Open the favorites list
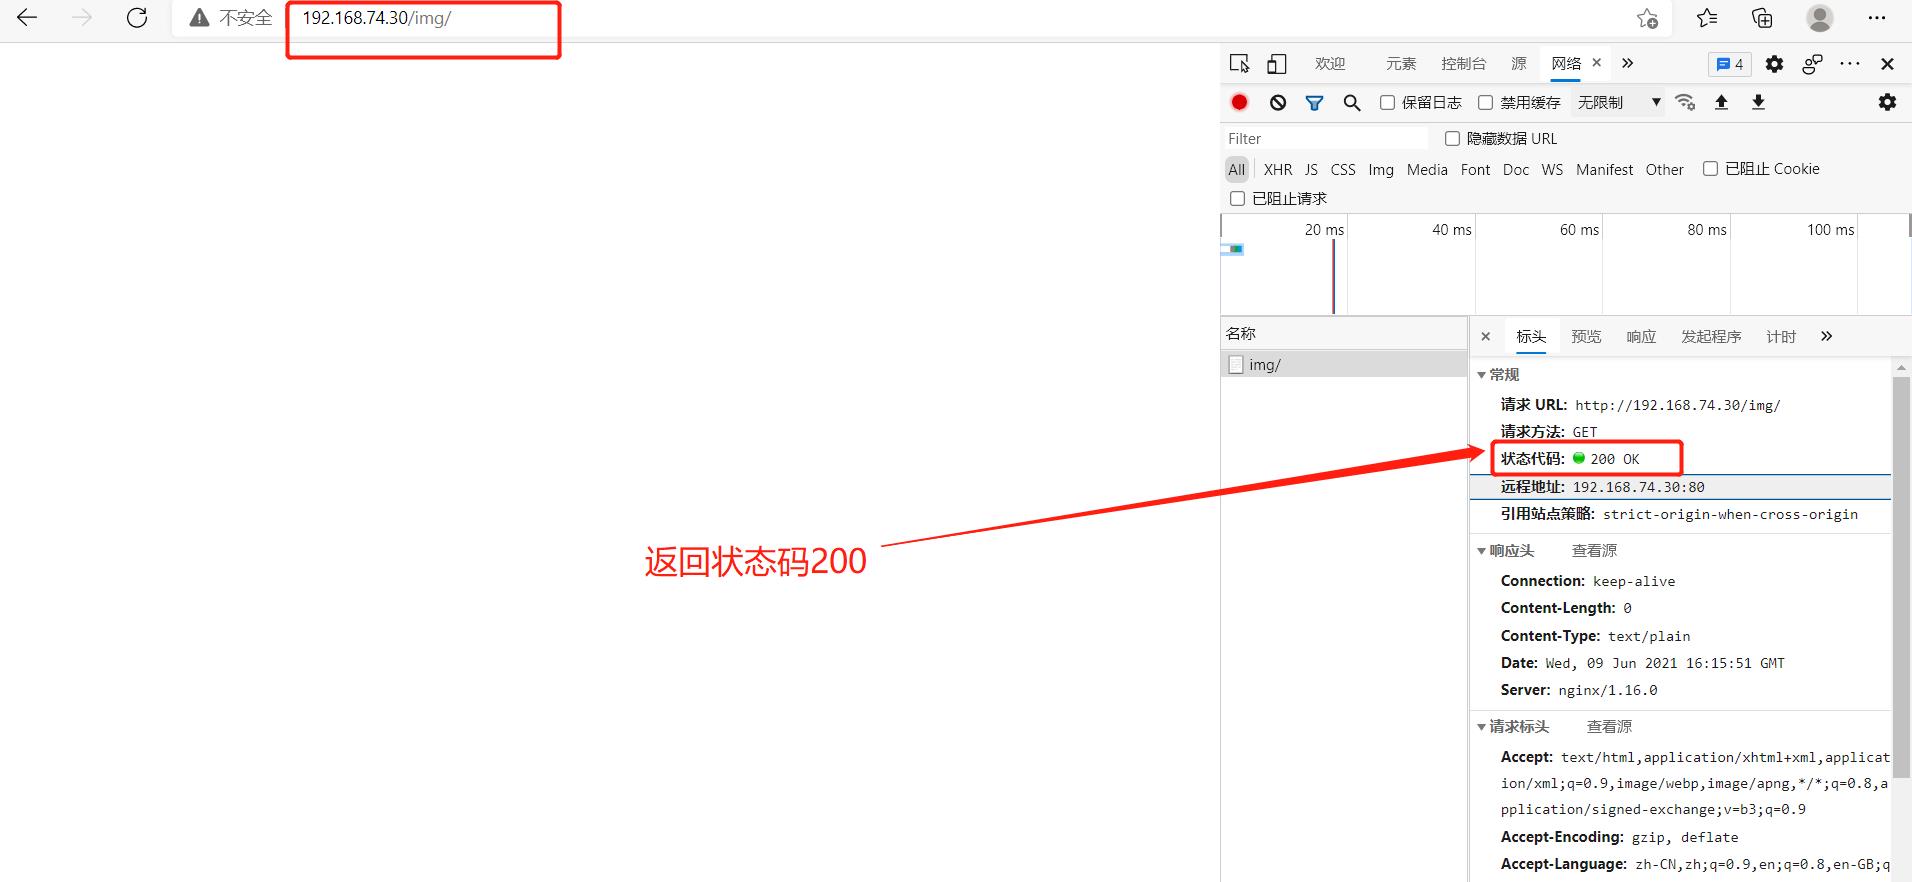Image resolution: width=1912 pixels, height=882 pixels. pyautogui.click(x=1707, y=18)
